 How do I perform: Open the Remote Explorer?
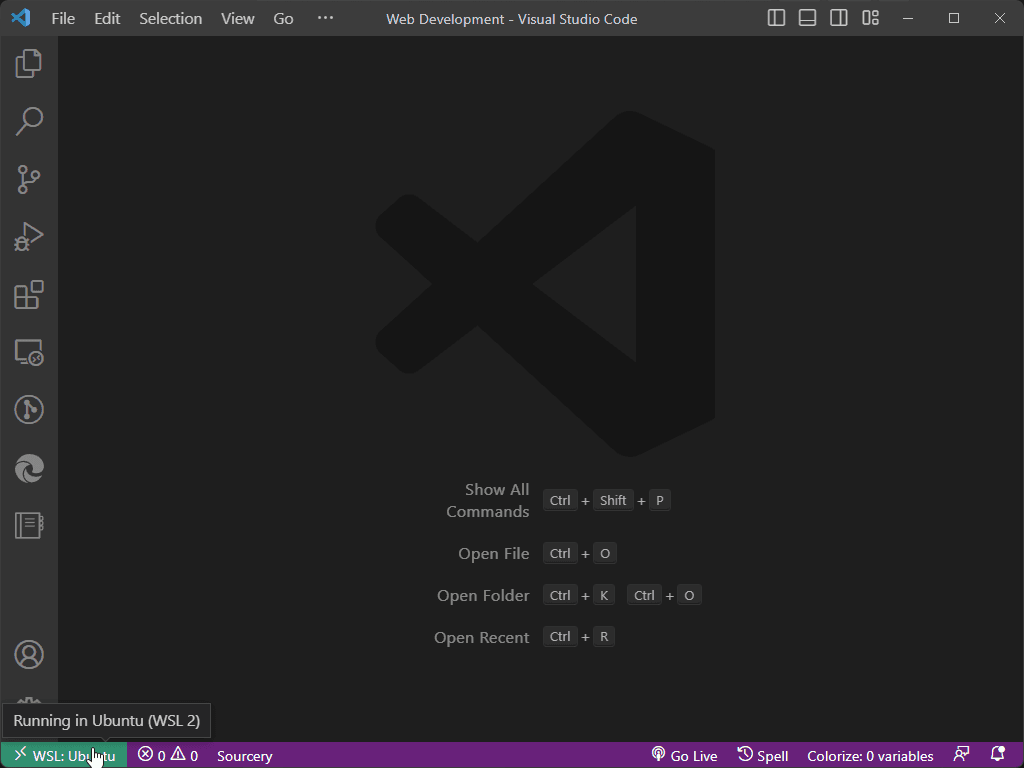coord(29,352)
